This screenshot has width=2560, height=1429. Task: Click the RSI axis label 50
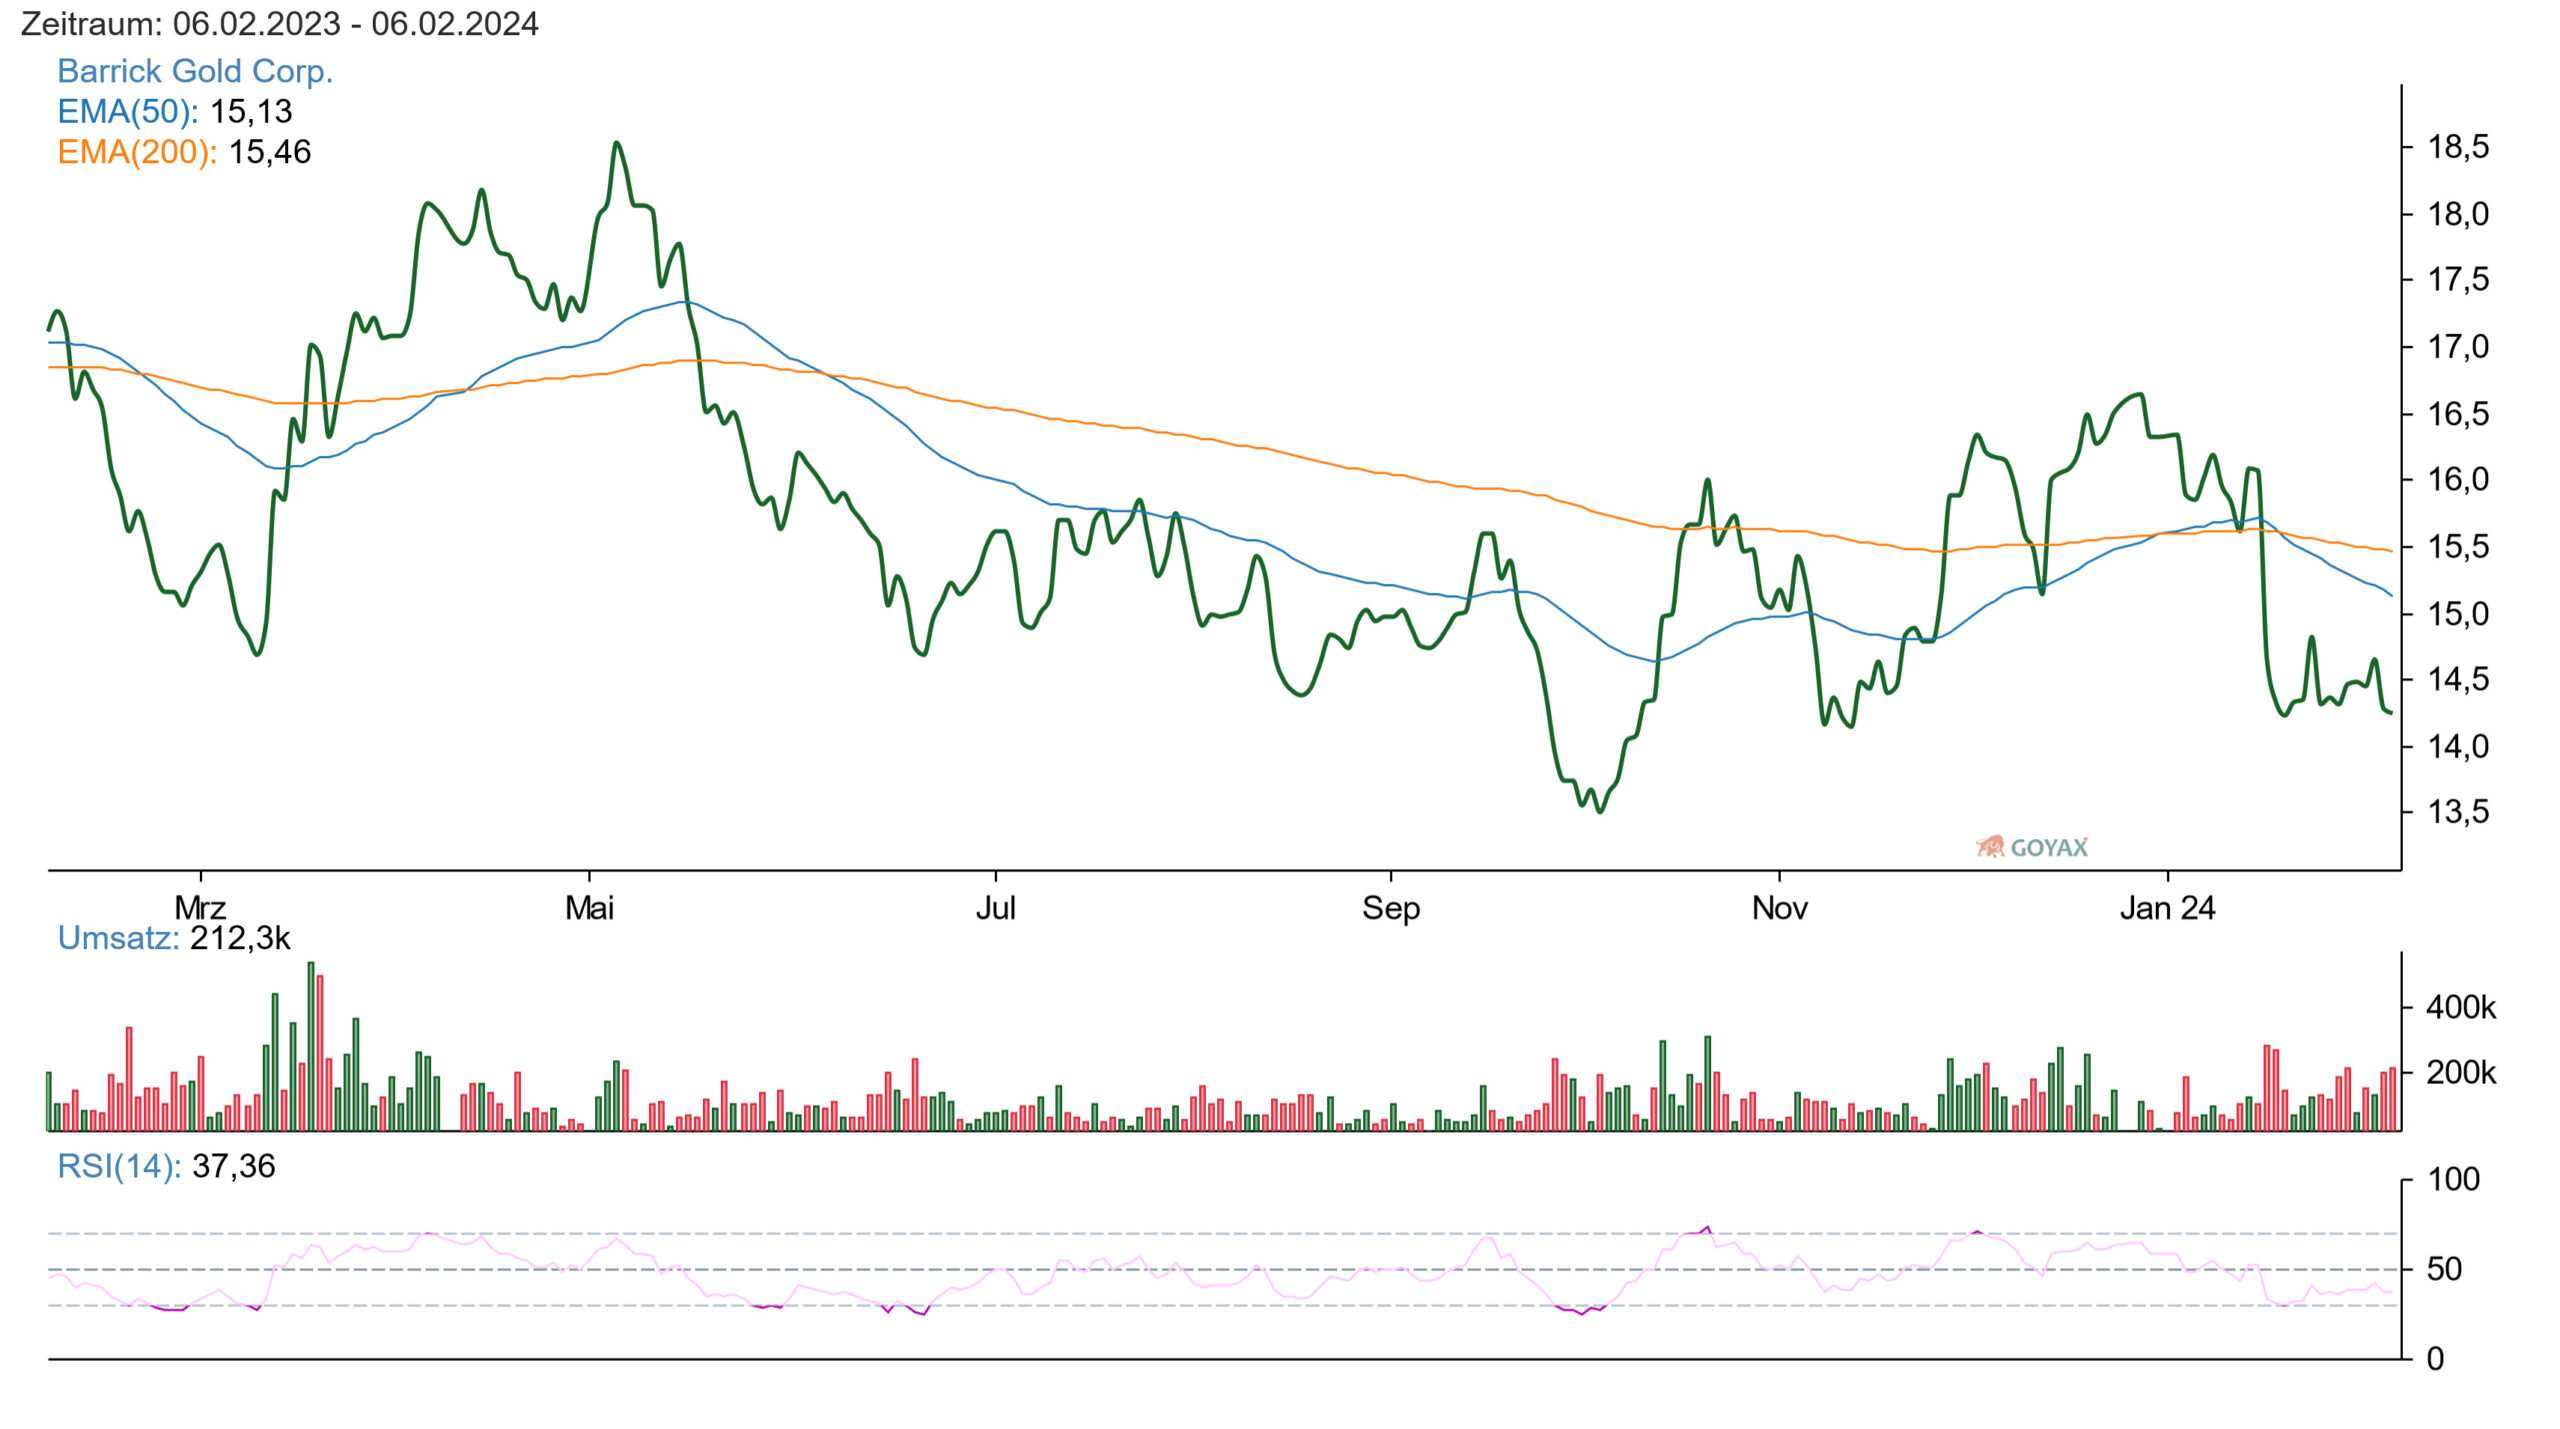(2445, 1269)
